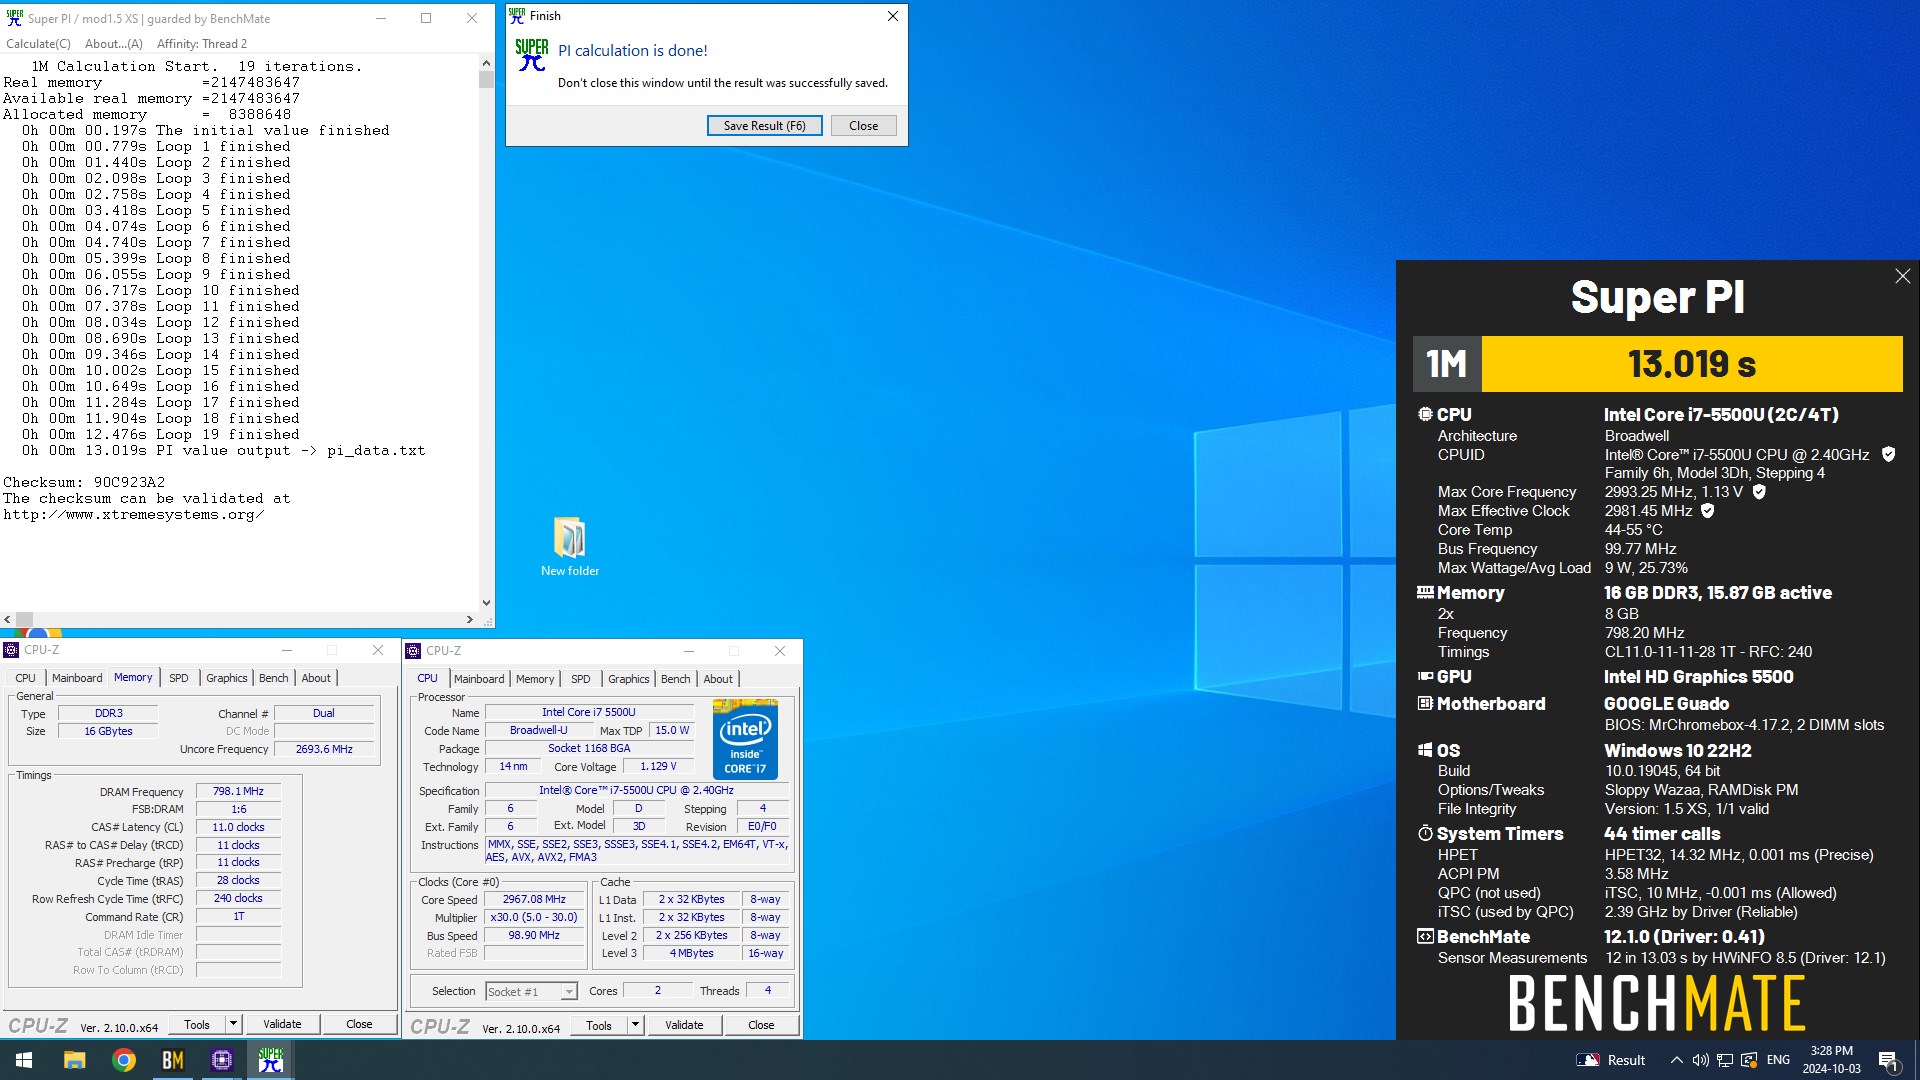Image resolution: width=1920 pixels, height=1080 pixels.
Task: Select Graphics tab in Memory CPU-Z window
Action: click(227, 678)
